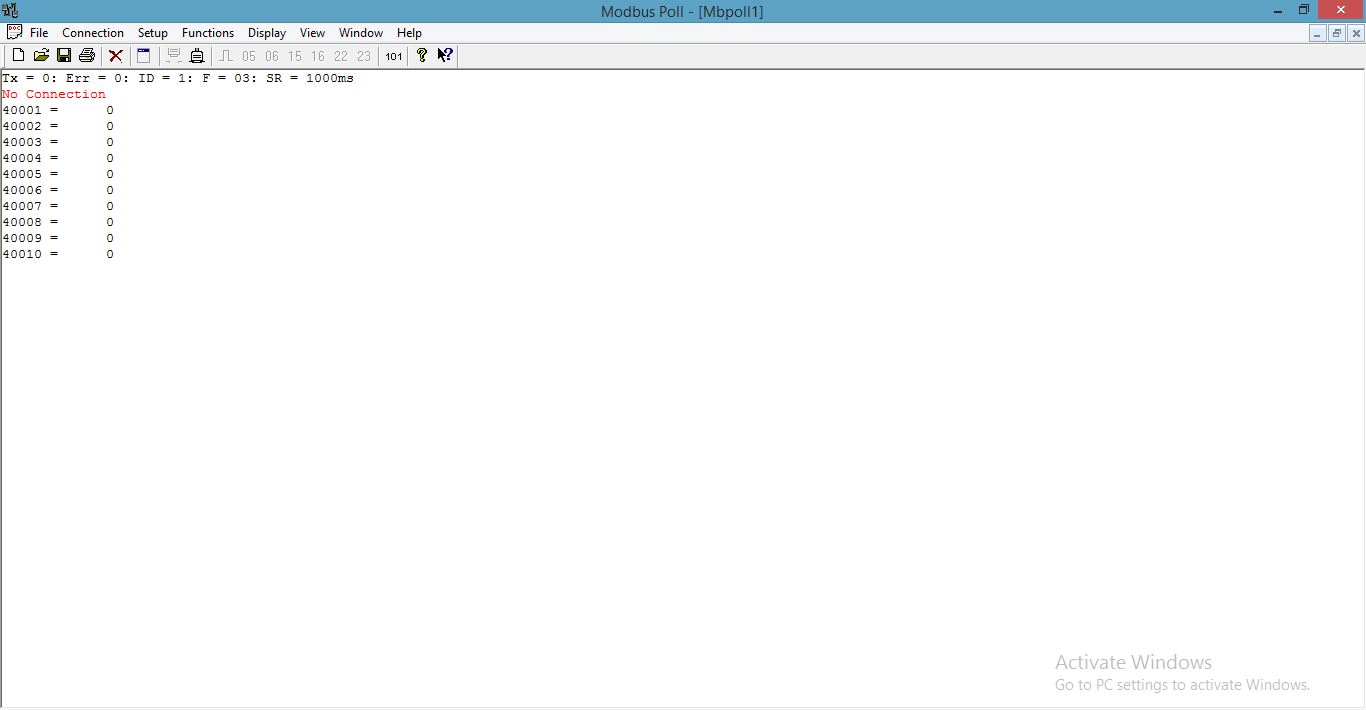Restore down the Modbus Poll main window
This screenshot has width=1366, height=710.
click(x=1304, y=10)
